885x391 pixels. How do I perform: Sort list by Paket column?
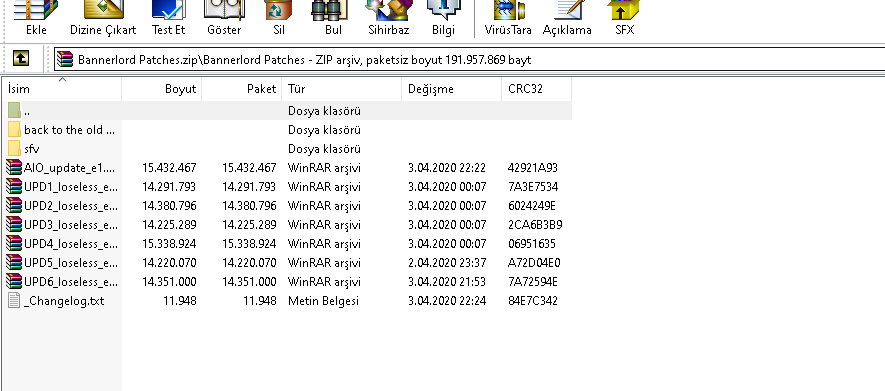242,89
